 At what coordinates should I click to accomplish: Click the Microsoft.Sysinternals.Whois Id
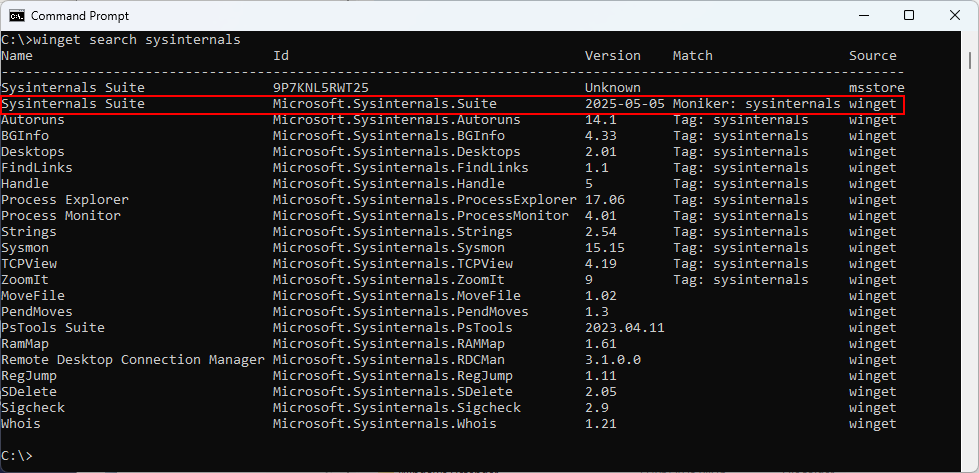[x=385, y=424]
